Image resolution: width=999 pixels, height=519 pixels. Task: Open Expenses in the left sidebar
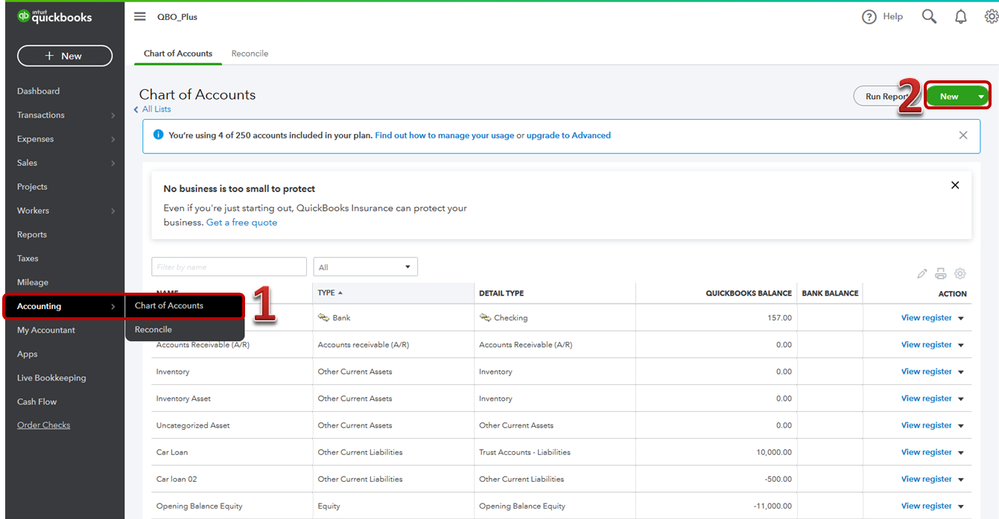36,139
